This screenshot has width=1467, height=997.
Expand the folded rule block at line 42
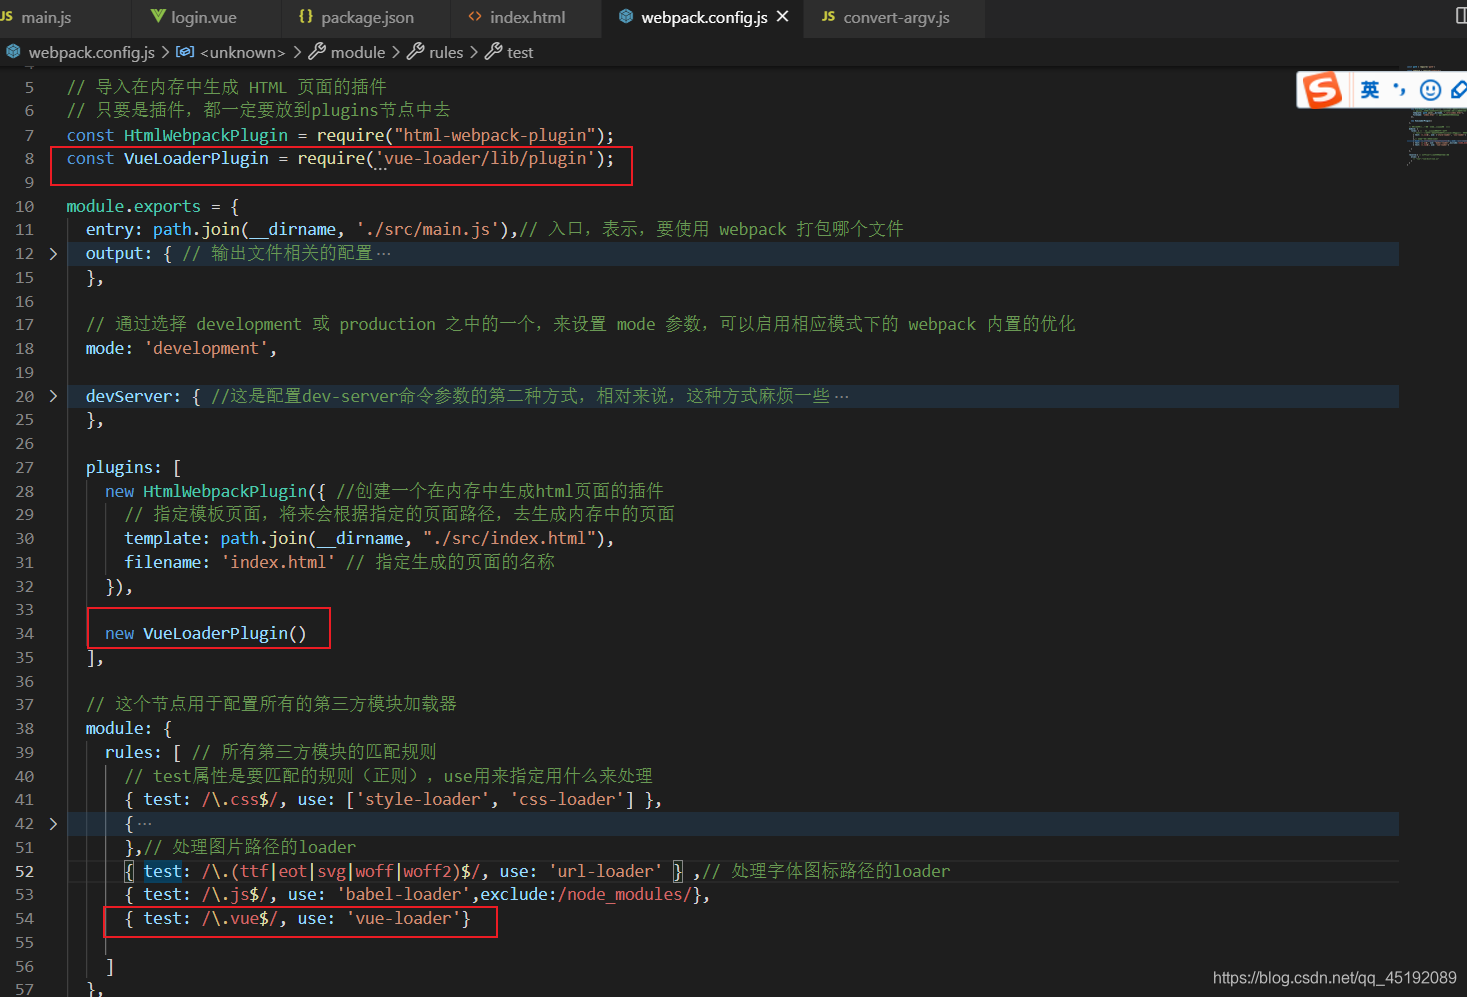53,824
